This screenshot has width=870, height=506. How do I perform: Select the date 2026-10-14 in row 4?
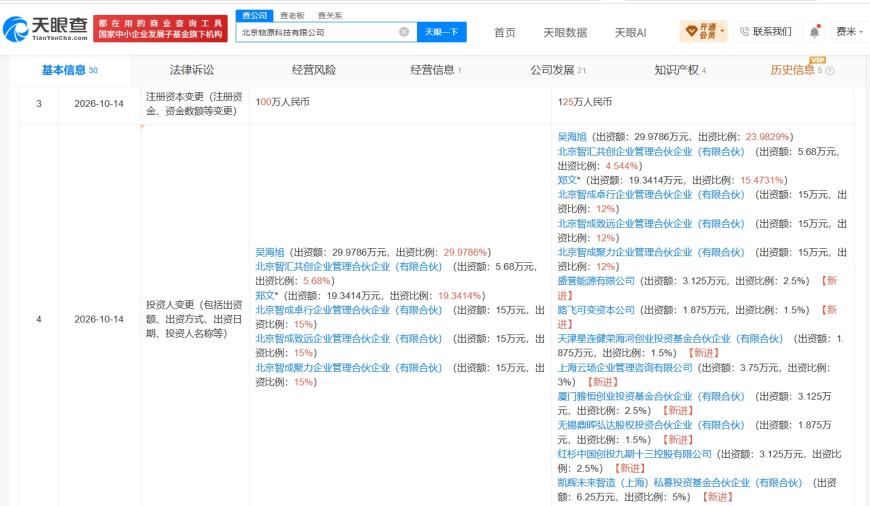[x=99, y=319]
